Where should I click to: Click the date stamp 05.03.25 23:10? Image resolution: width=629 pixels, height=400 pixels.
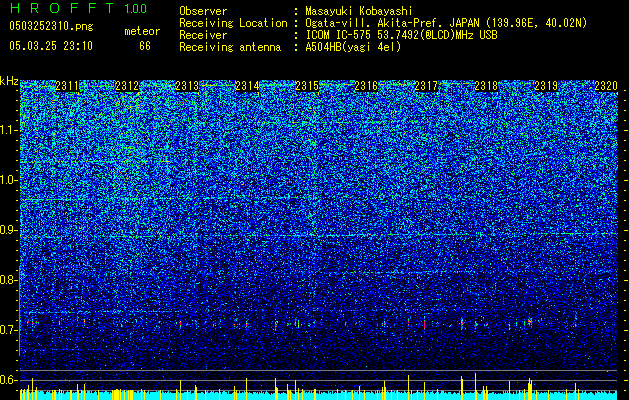coord(51,46)
